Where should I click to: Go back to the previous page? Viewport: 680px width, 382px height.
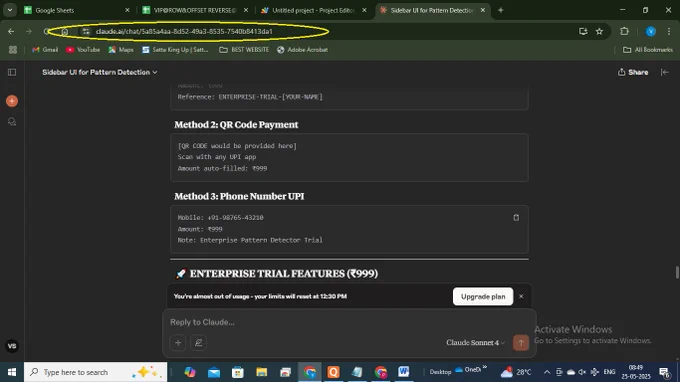[x=11, y=31]
